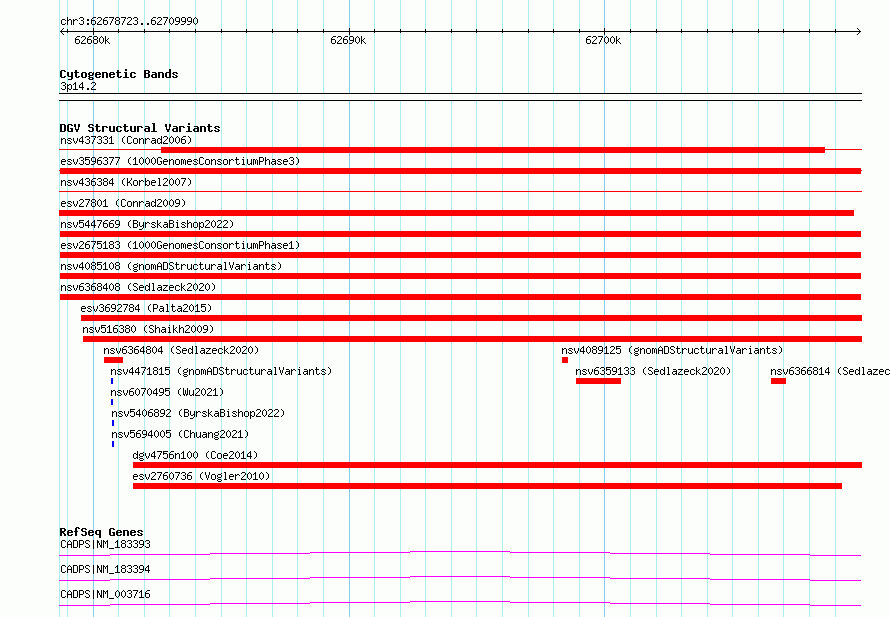The width and height of the screenshot is (890, 617).
Task: Click the blue marker under nsv4471815
Action: [112, 381]
